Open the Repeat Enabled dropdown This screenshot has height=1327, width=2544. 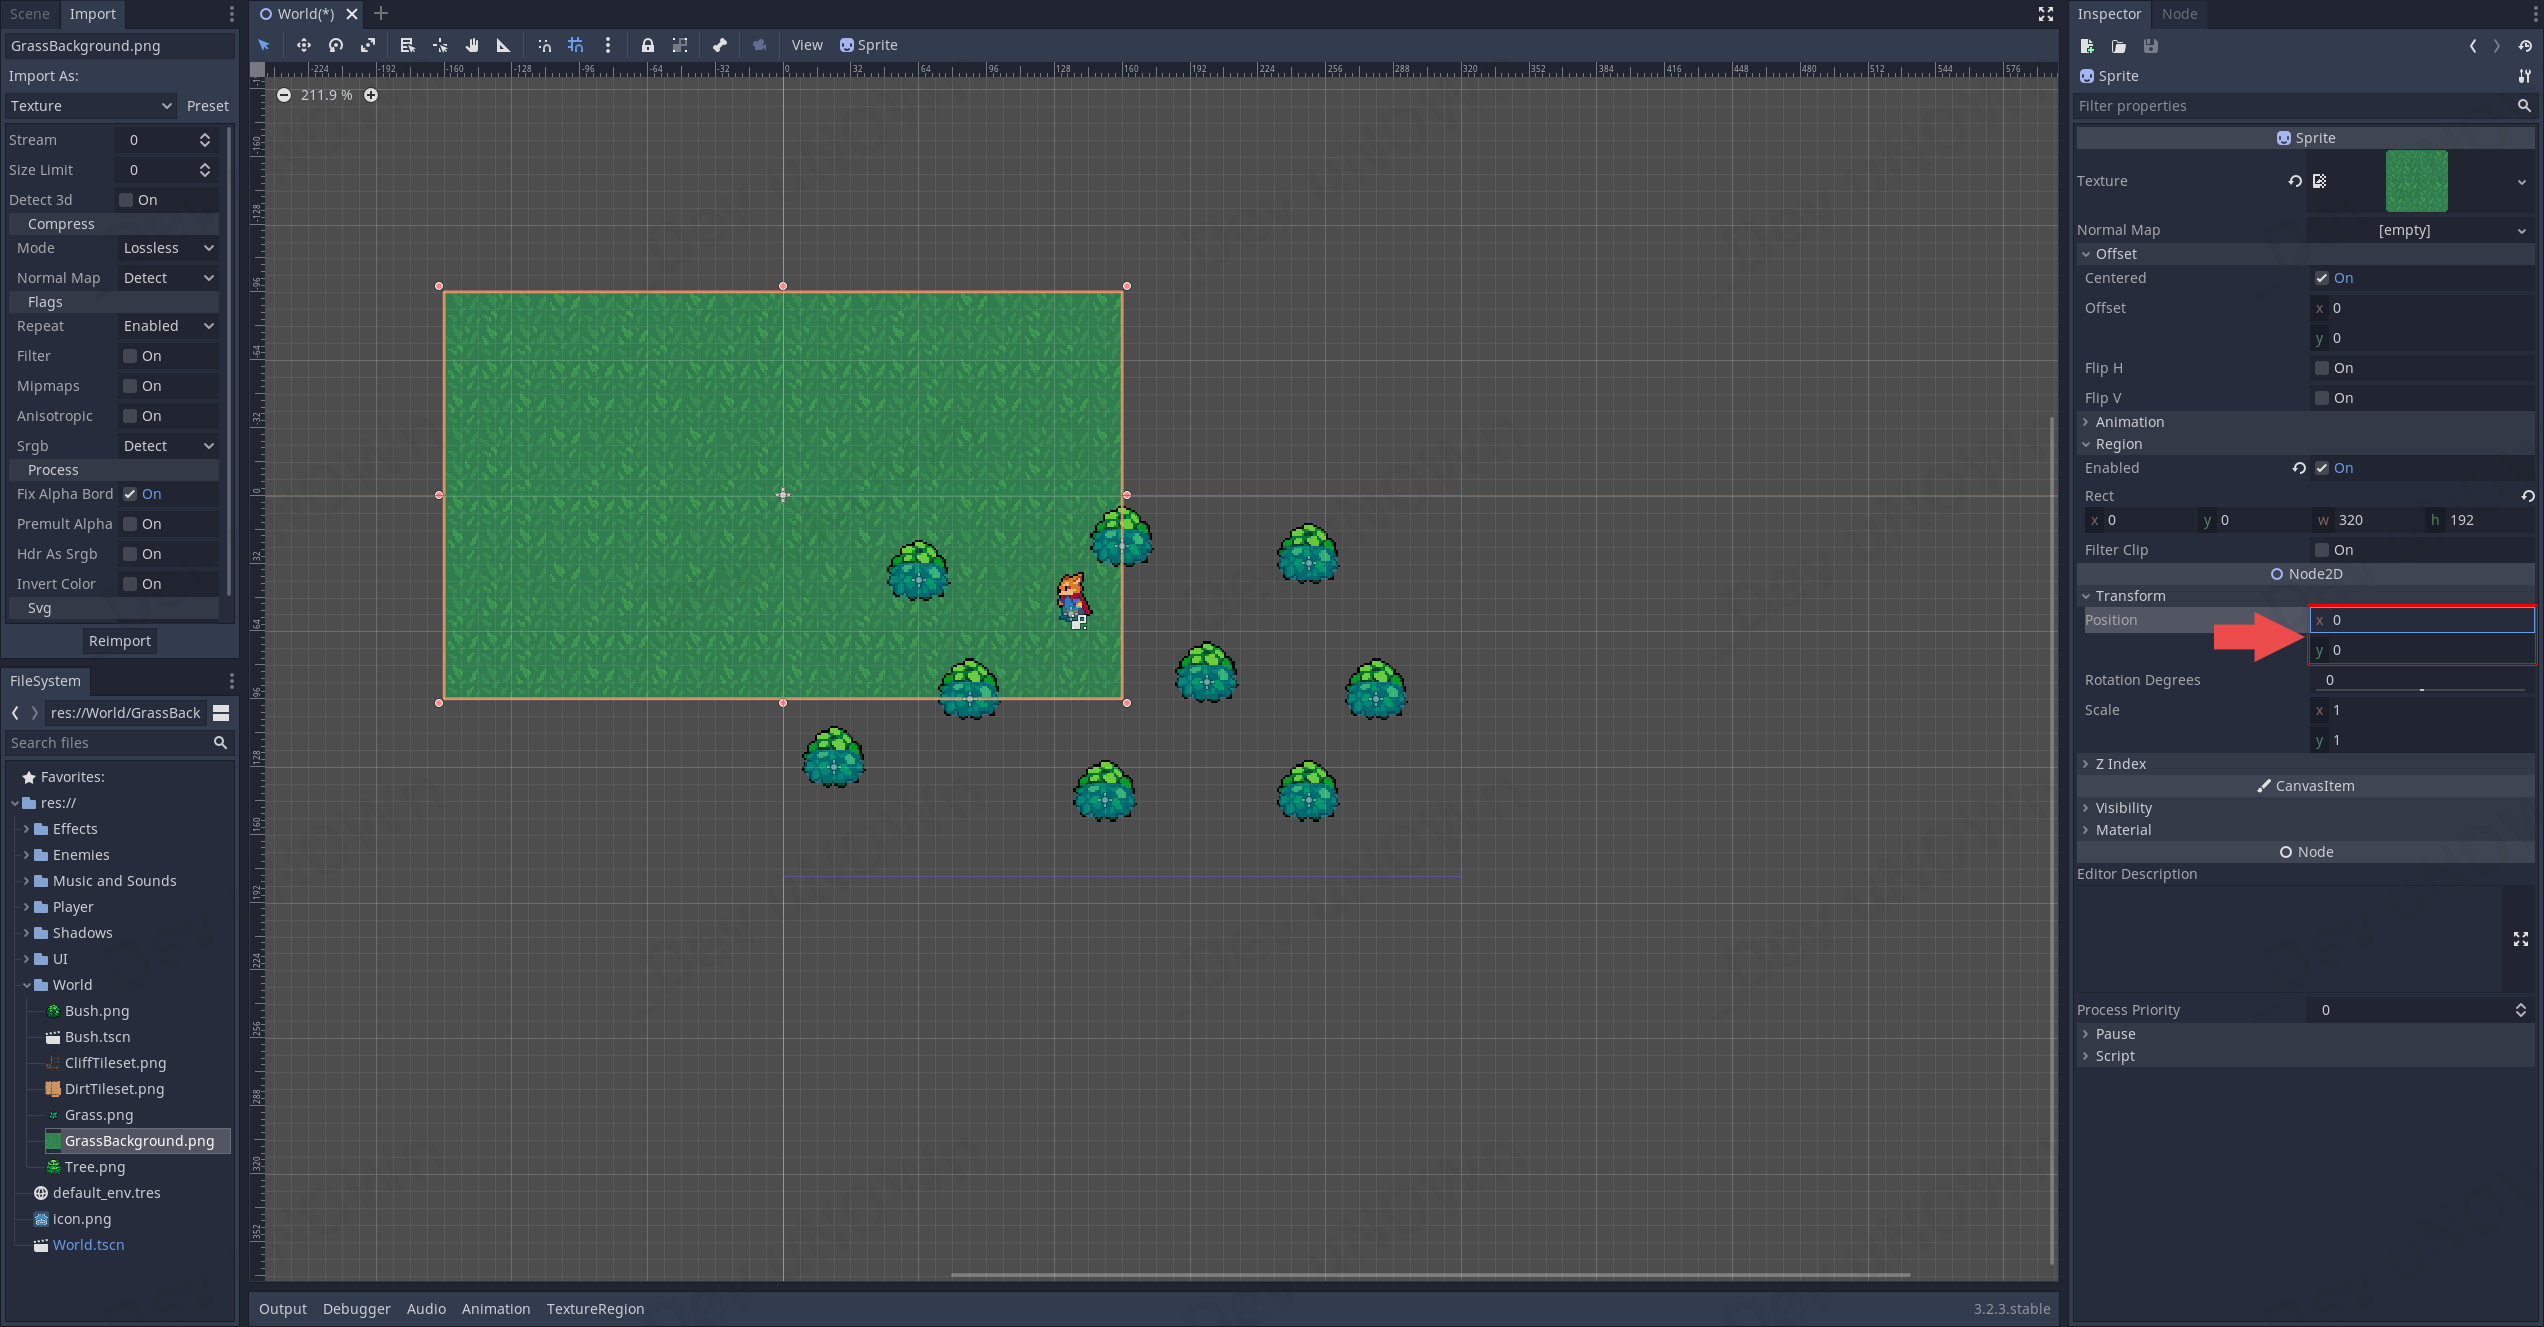pos(168,326)
